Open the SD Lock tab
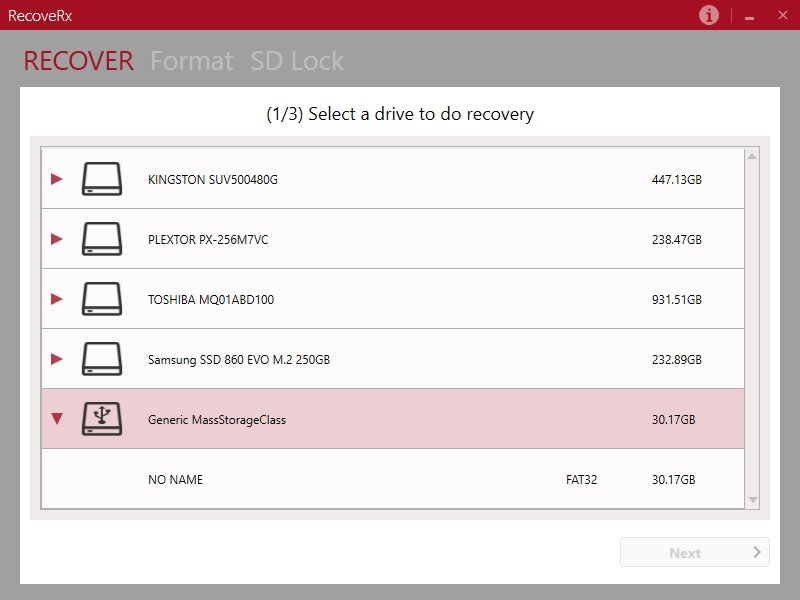Viewport: 800px width, 600px height. click(297, 61)
